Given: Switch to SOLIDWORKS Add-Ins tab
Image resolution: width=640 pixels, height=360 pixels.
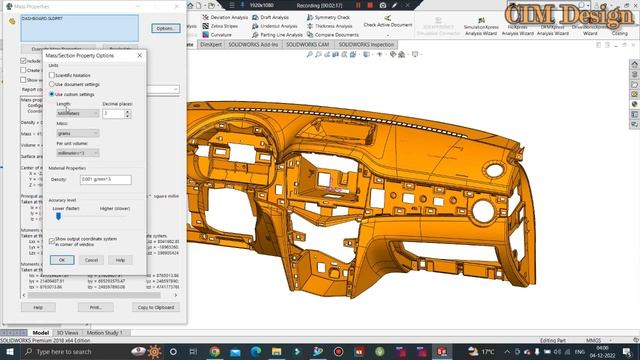Looking at the screenshot, I should click(253, 44).
